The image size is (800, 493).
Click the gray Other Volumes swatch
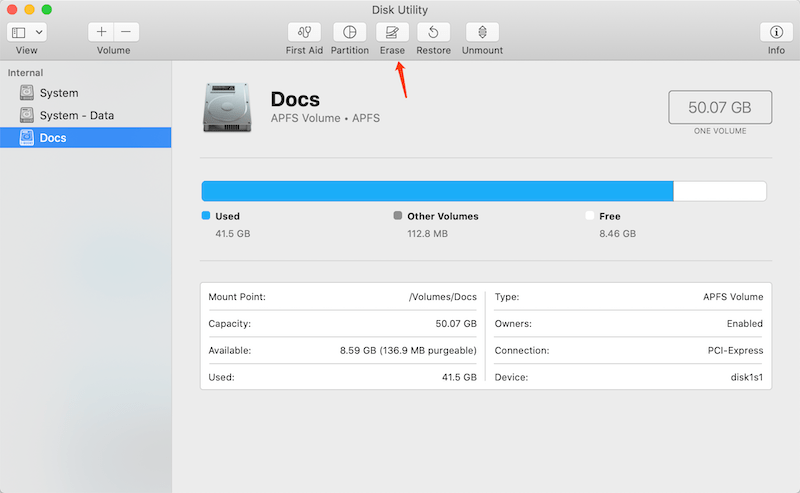[398, 216]
